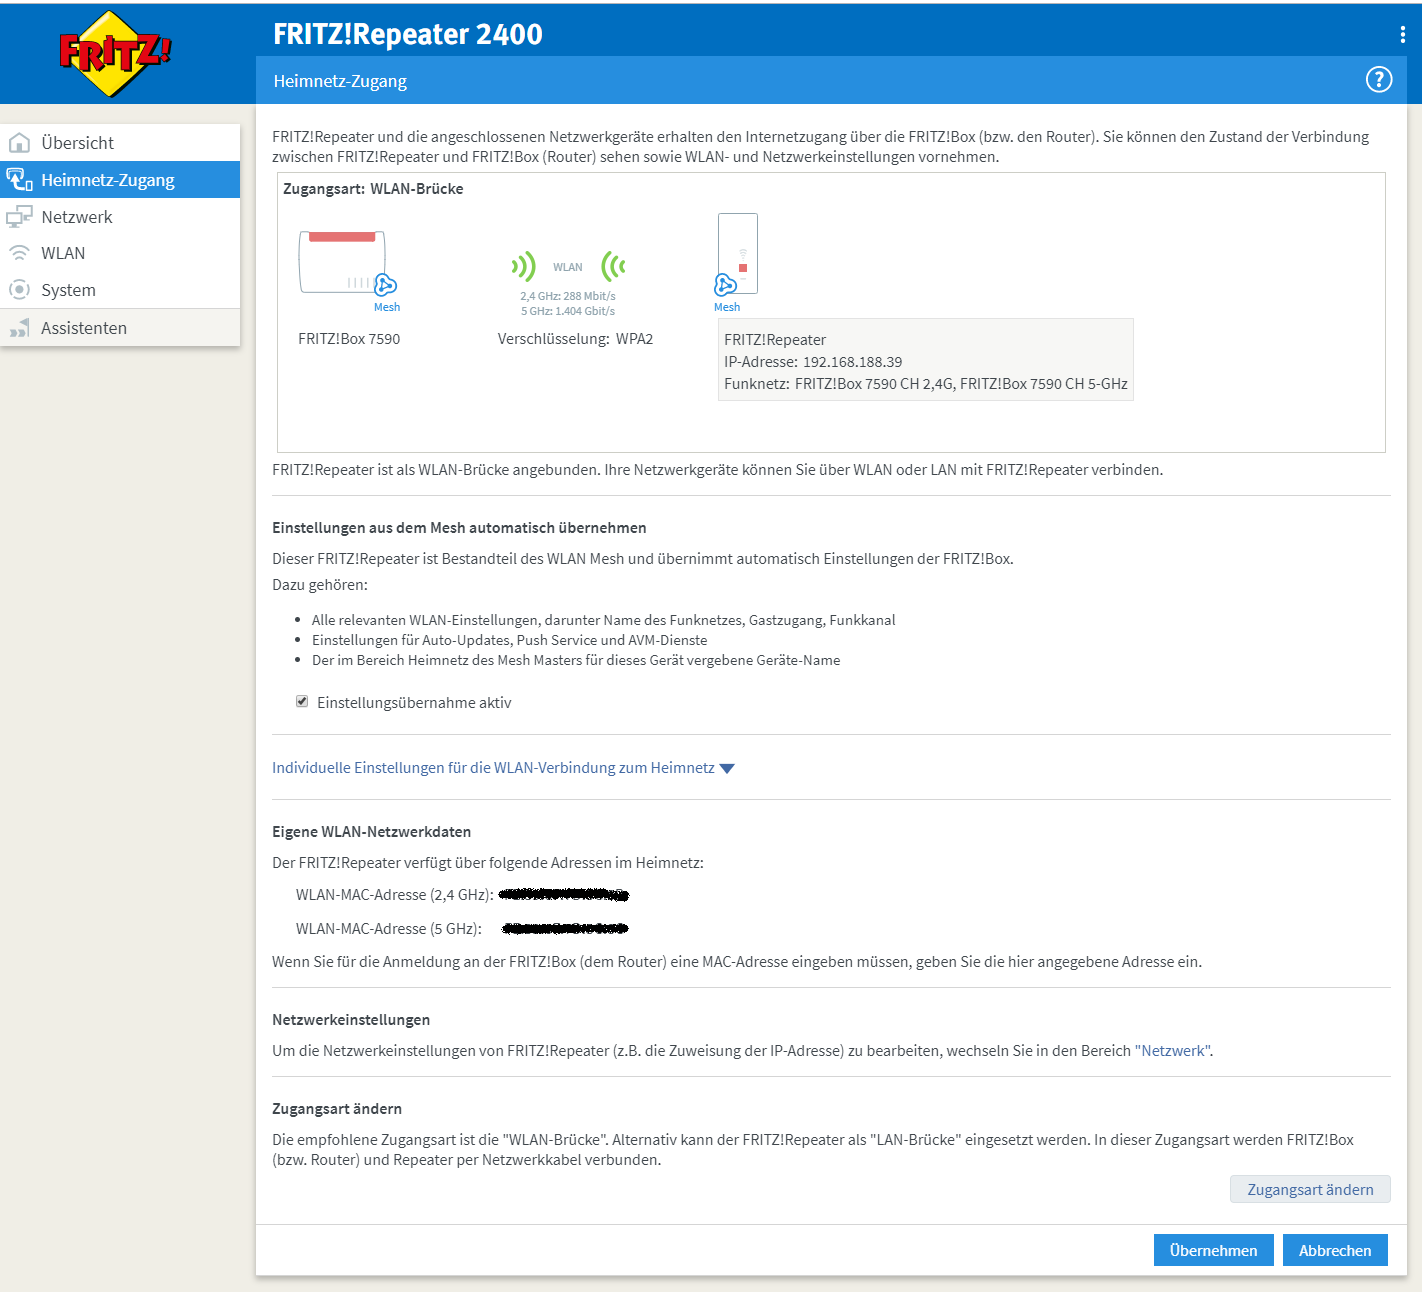Click the Zugangsart ändern button
The height and width of the screenshot is (1292, 1422).
point(1310,1189)
